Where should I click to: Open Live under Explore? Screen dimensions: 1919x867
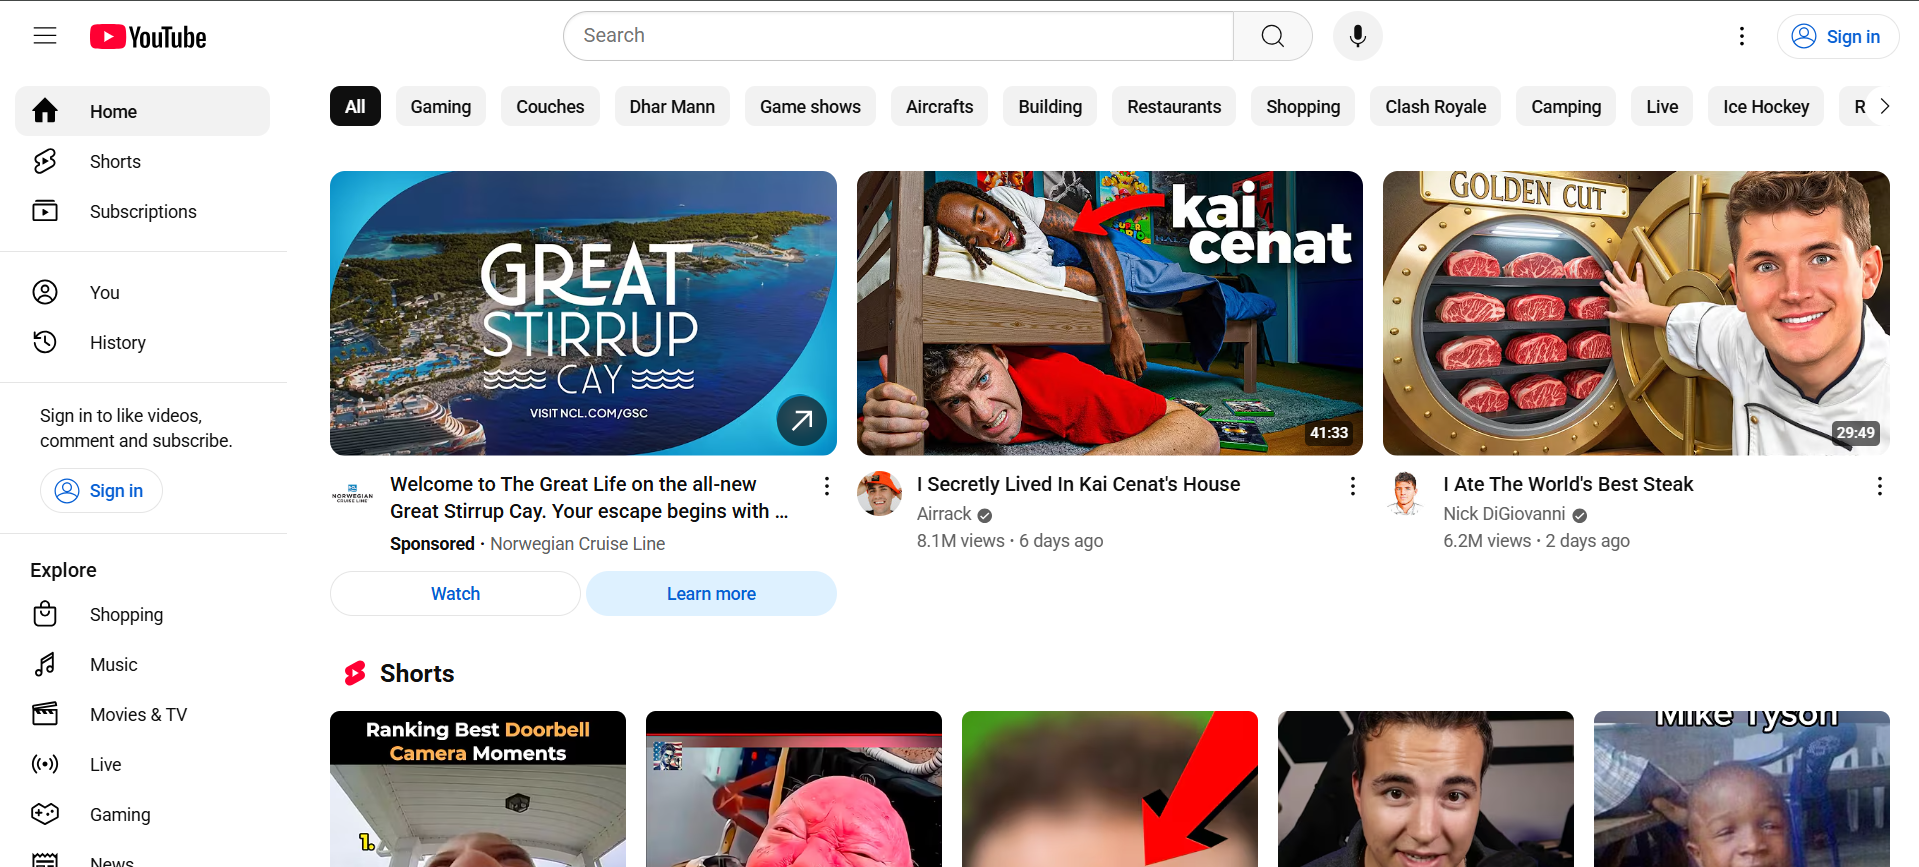coord(142,764)
